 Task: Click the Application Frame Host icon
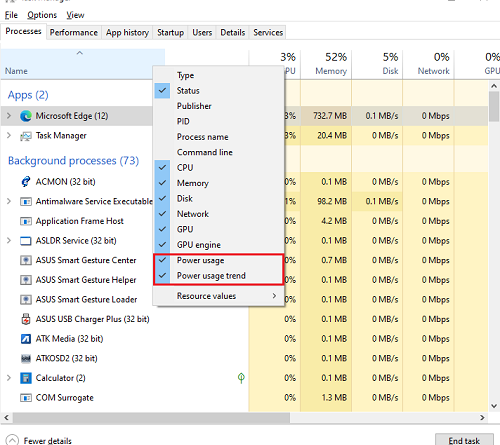tap(26, 221)
